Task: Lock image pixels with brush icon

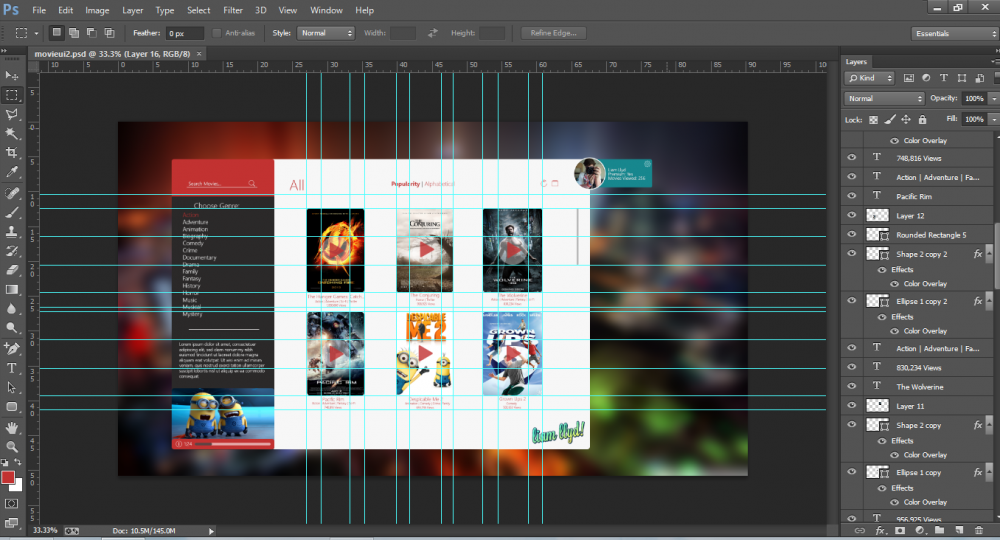Action: (x=890, y=119)
